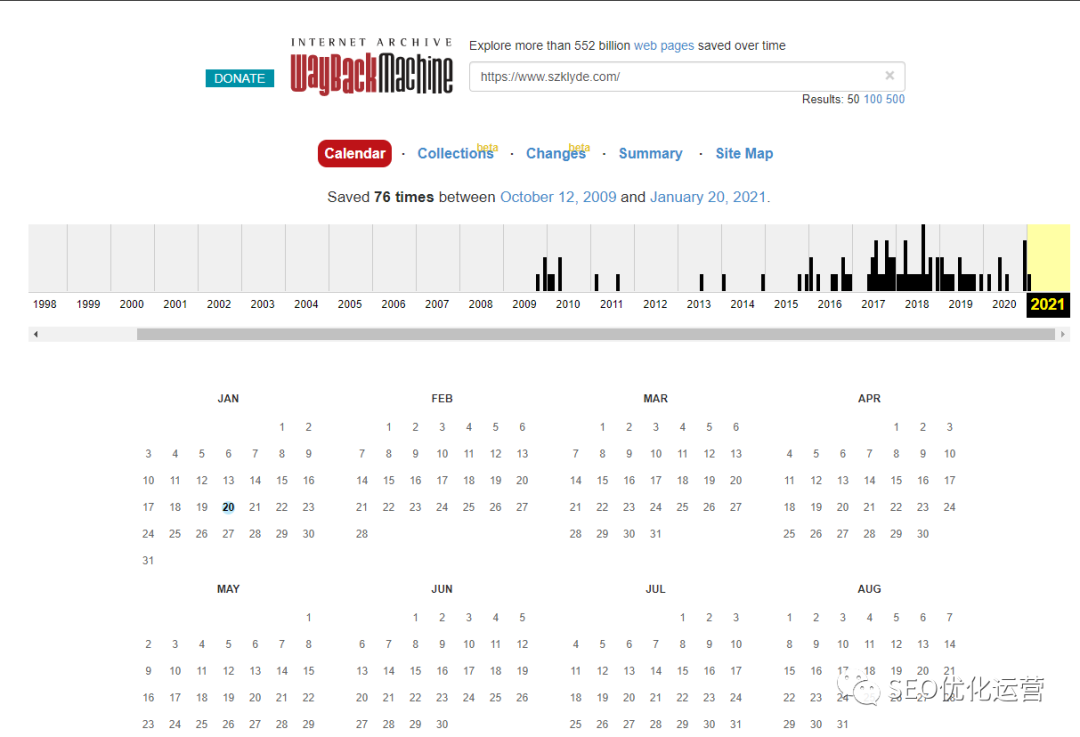This screenshot has height=737, width=1080.
Task: Click the timeline scrollbar right arrow
Action: [x=1062, y=334]
